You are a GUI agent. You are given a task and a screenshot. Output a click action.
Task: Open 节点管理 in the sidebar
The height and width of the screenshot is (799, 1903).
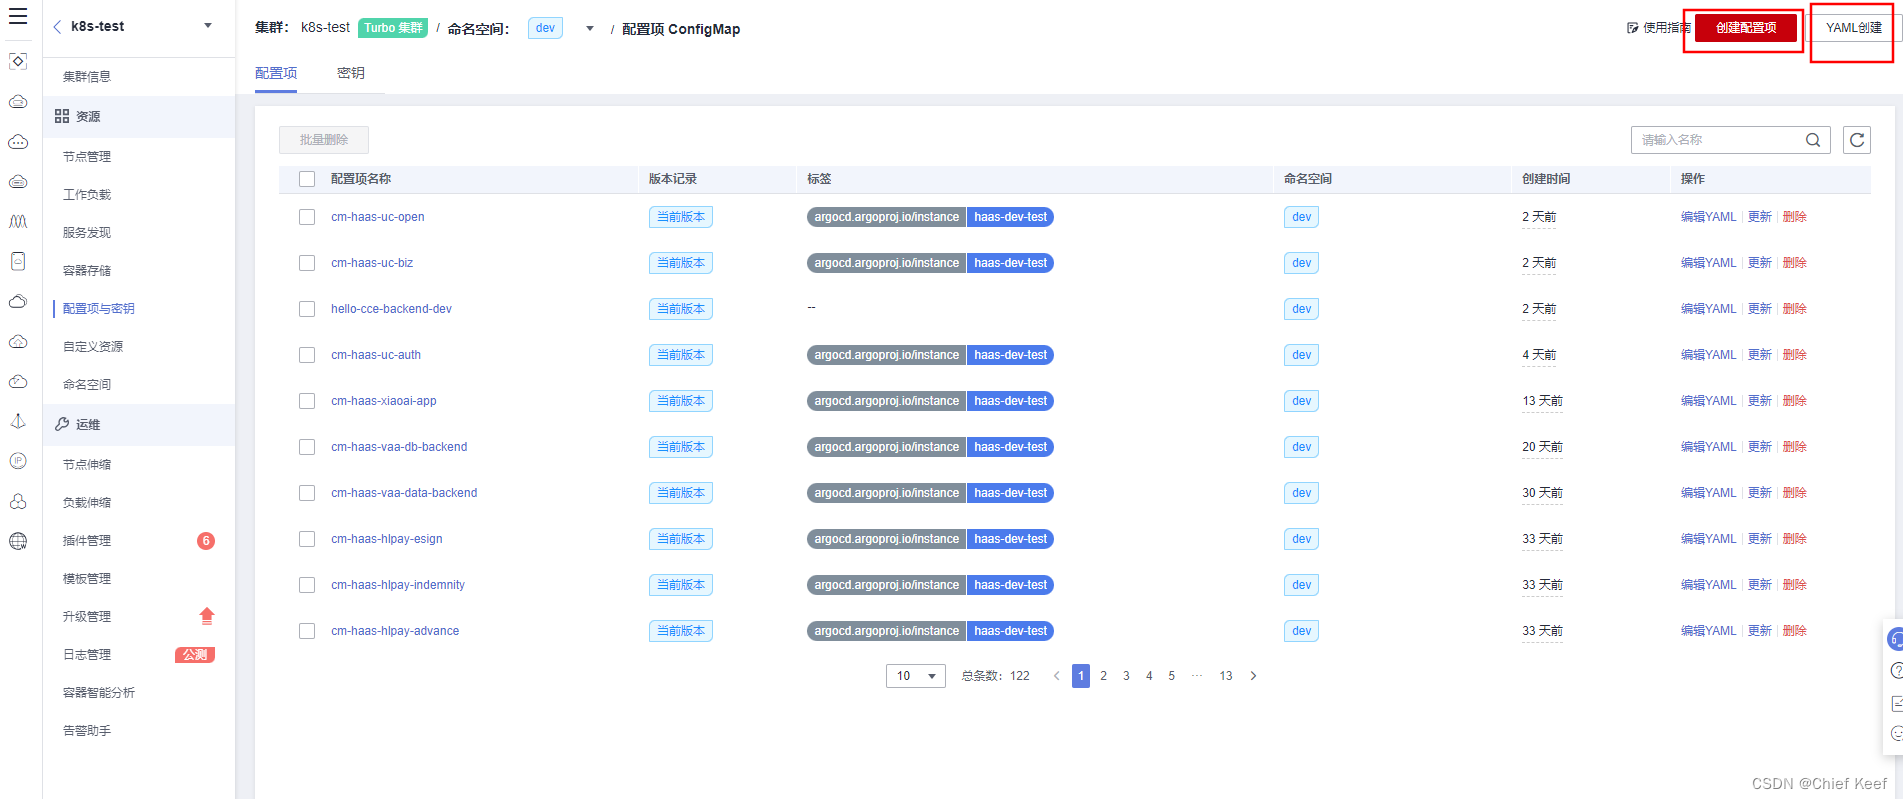[87, 157]
